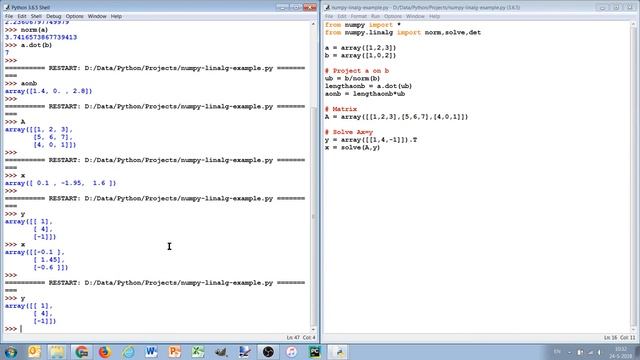Open PyCharm from the taskbar
The height and width of the screenshot is (360, 640).
[x=315, y=352]
